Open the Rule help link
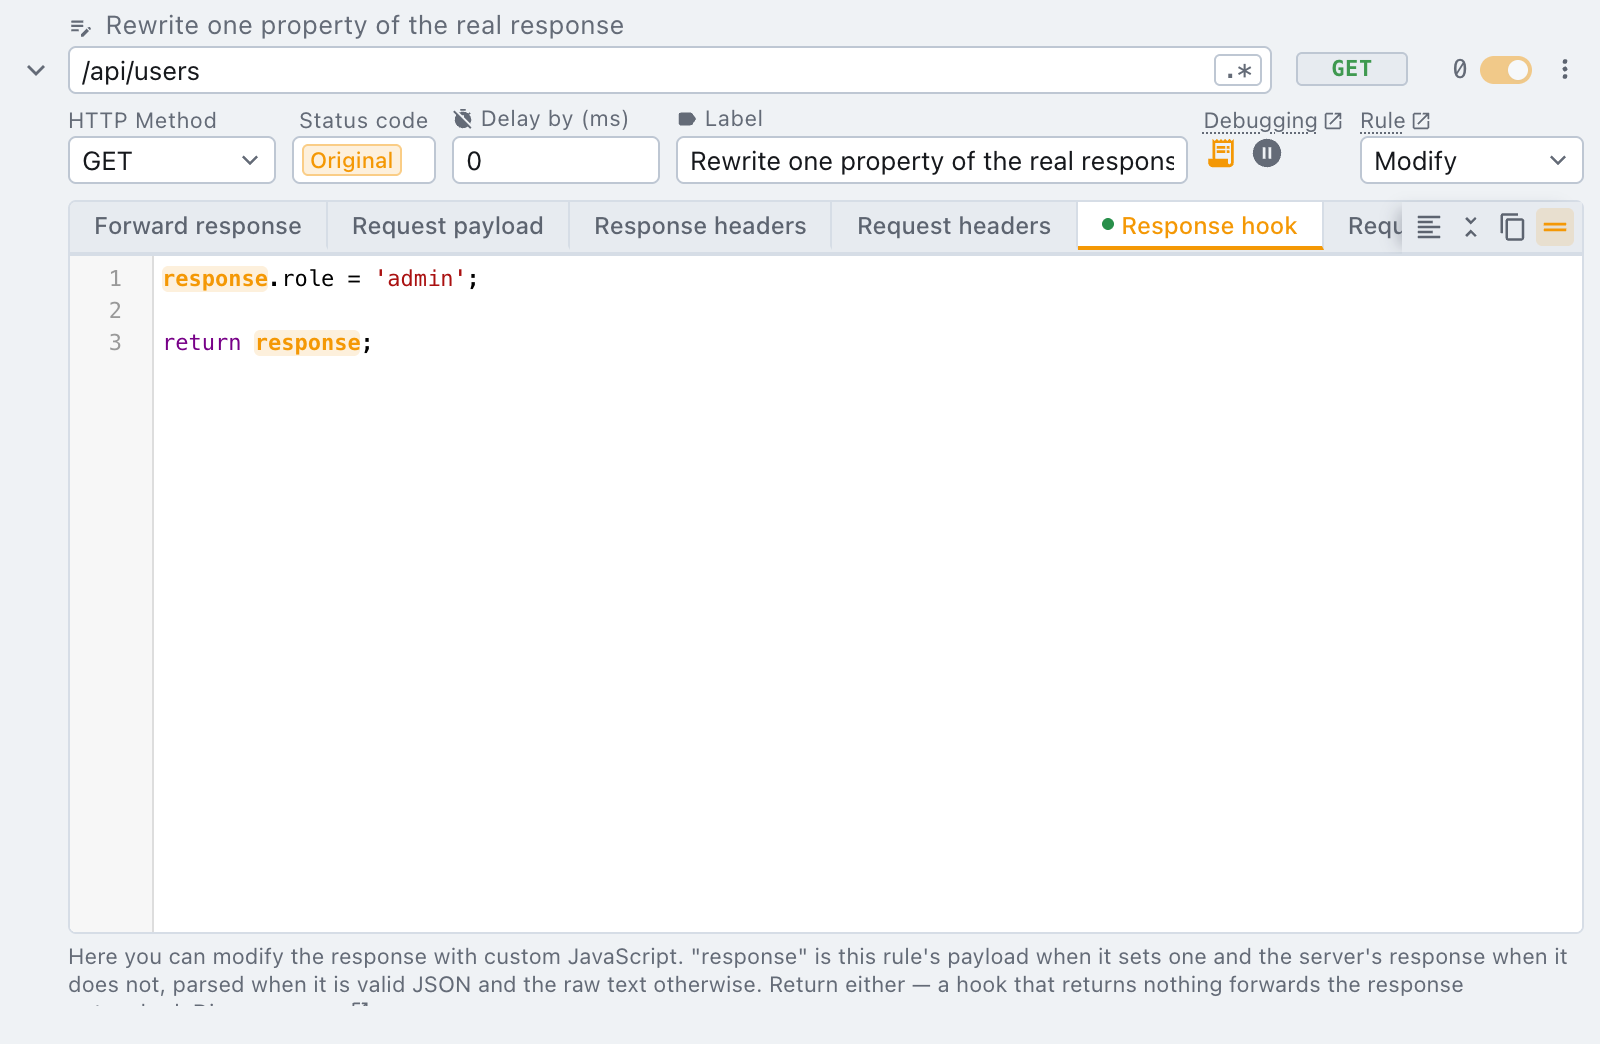The width and height of the screenshot is (1600, 1044). (x=1395, y=121)
